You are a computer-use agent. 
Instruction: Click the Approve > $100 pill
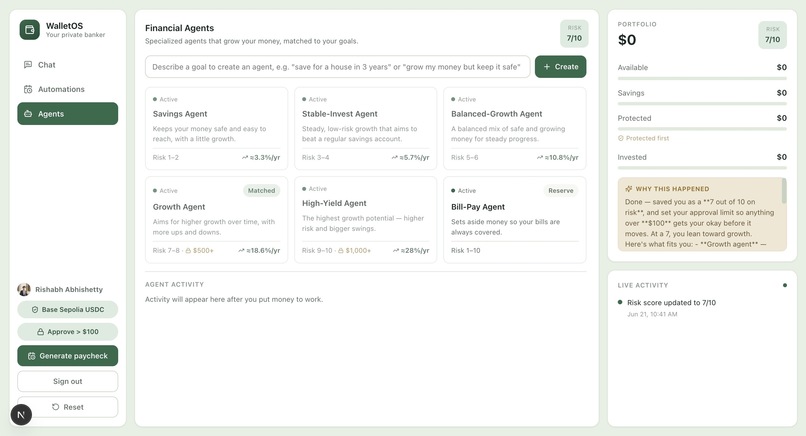[67, 332]
